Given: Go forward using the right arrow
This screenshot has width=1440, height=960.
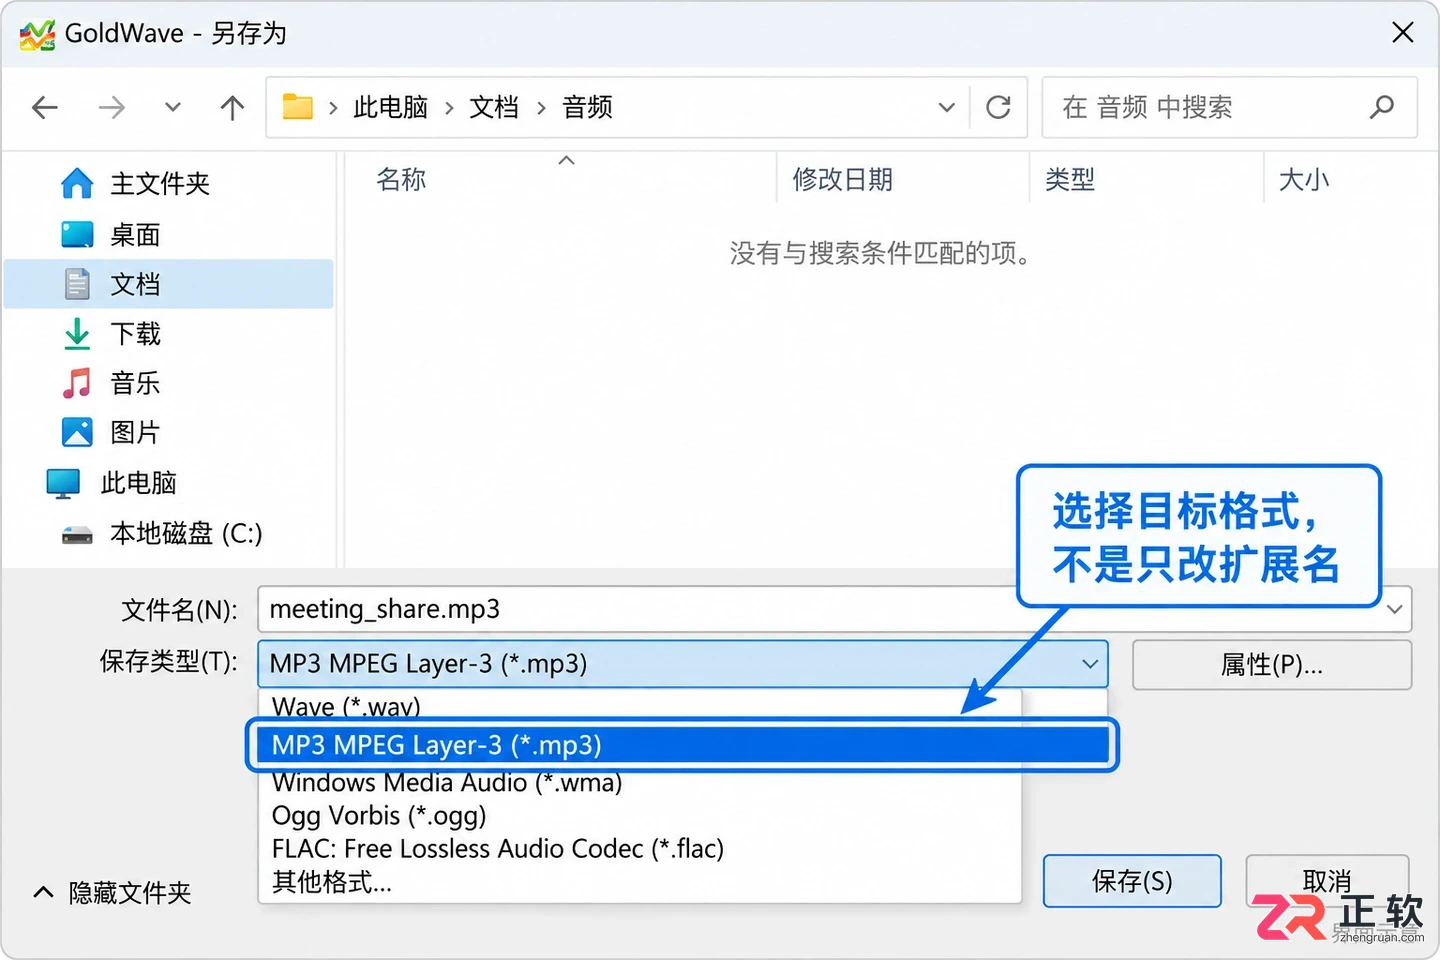Looking at the screenshot, I should [x=111, y=107].
